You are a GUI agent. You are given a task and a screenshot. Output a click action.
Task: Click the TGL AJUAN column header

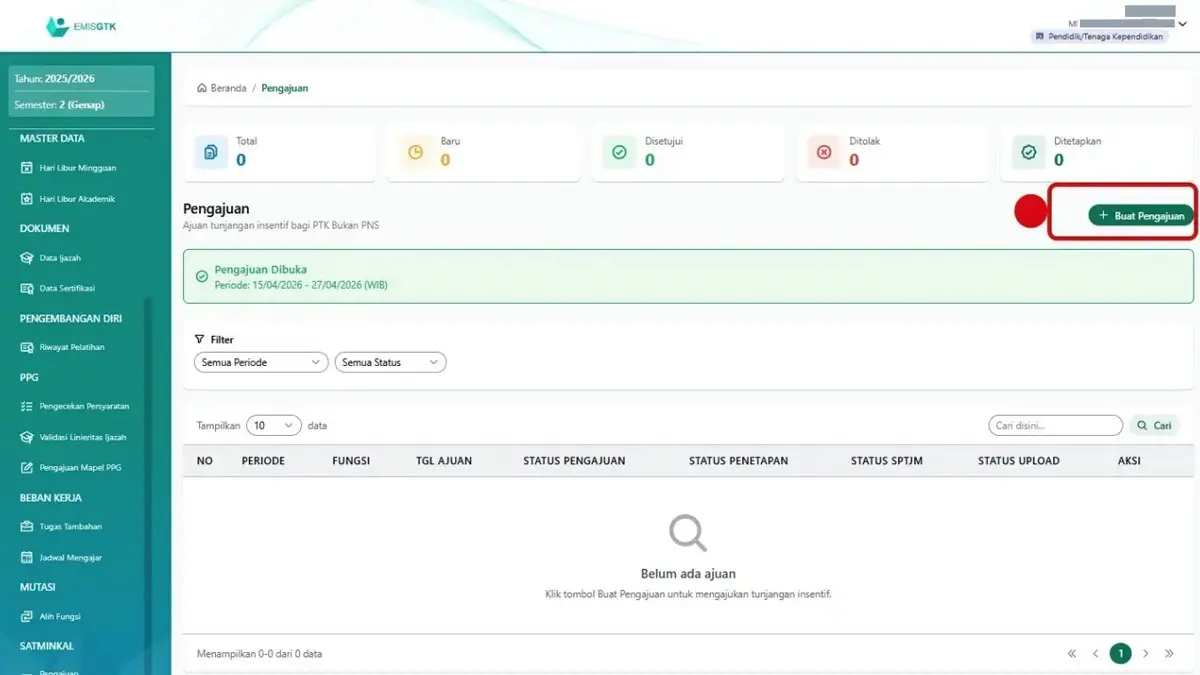point(444,461)
